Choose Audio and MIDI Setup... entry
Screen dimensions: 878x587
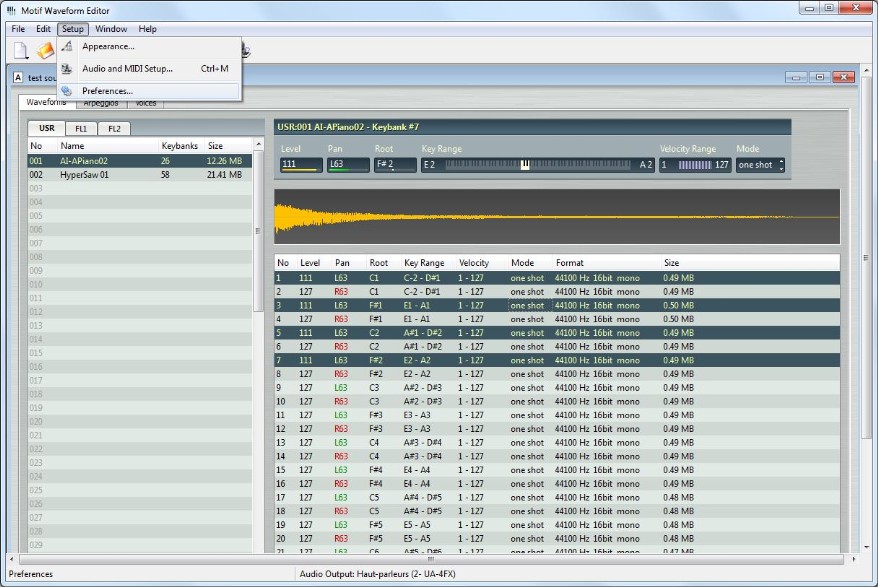coord(150,69)
